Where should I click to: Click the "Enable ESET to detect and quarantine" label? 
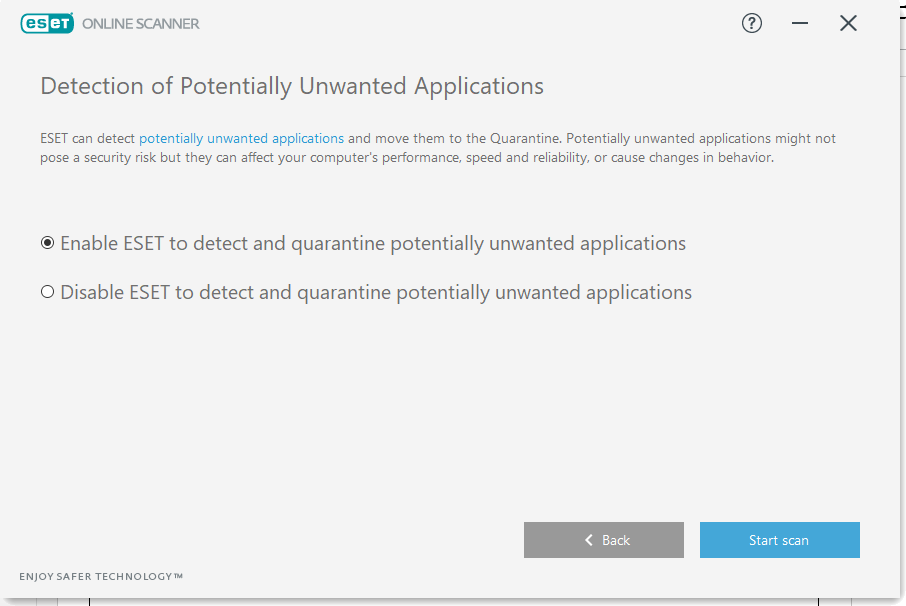[x=373, y=243]
